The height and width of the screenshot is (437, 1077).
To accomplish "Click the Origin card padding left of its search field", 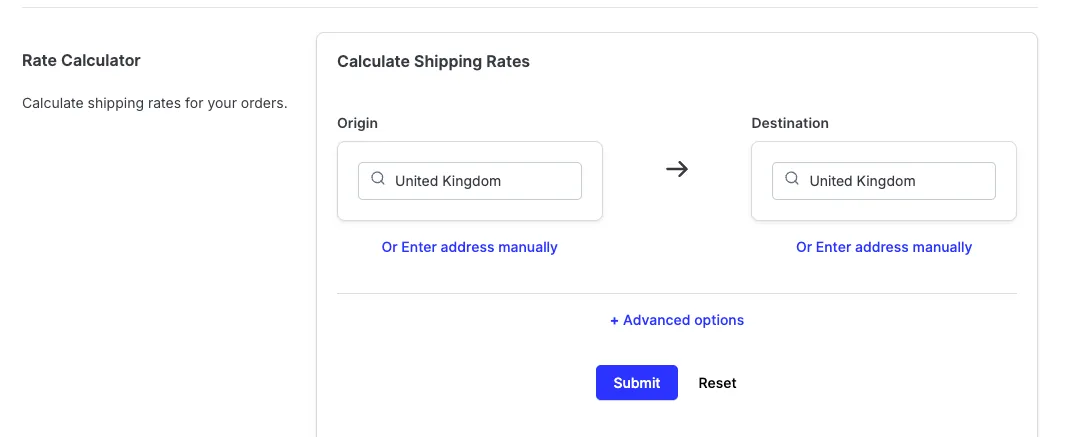I will pyautogui.click(x=348, y=181).
